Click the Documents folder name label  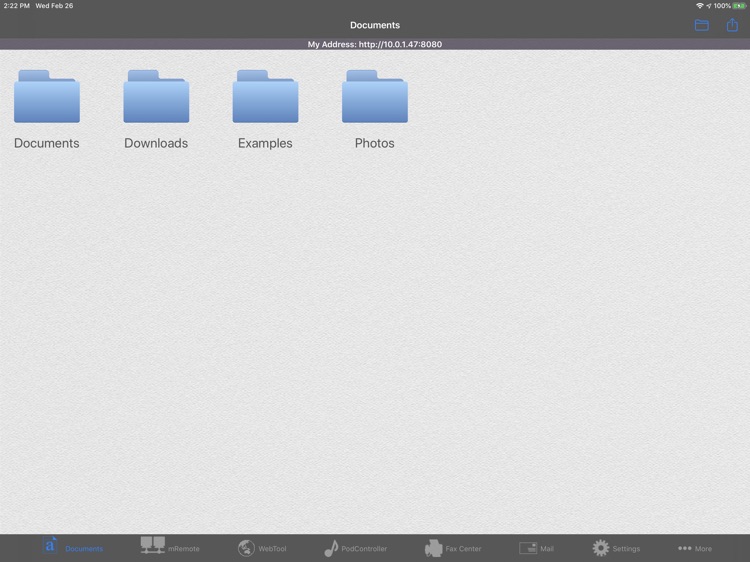[x=47, y=143]
